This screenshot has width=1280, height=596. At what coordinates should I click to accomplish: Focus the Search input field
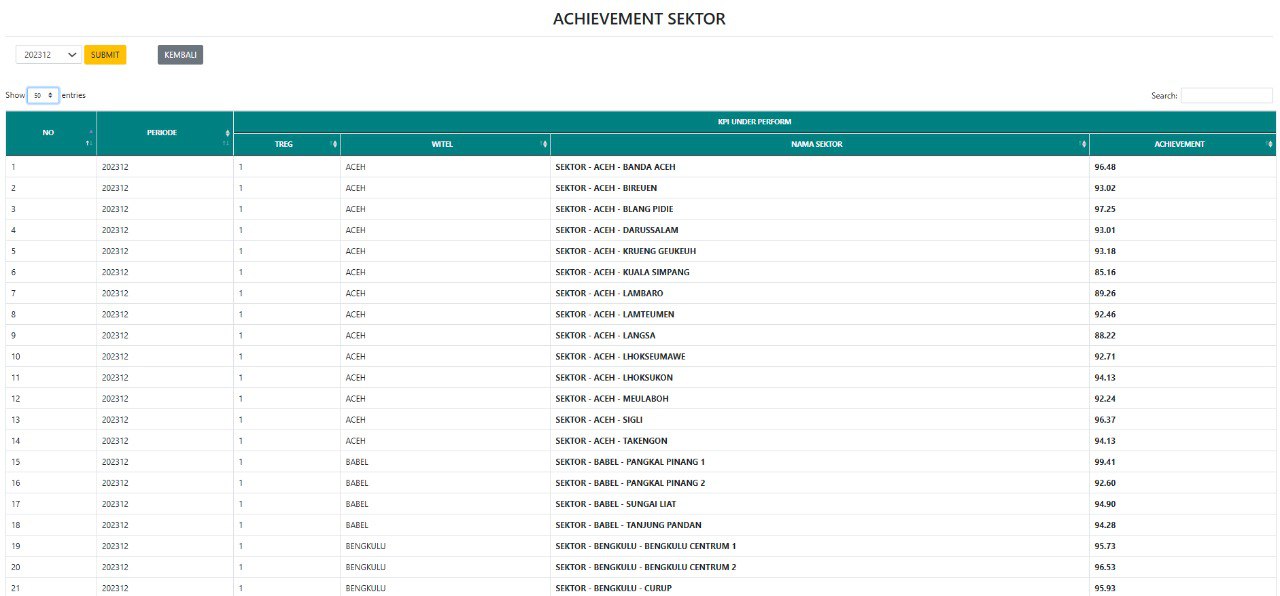click(x=1227, y=96)
